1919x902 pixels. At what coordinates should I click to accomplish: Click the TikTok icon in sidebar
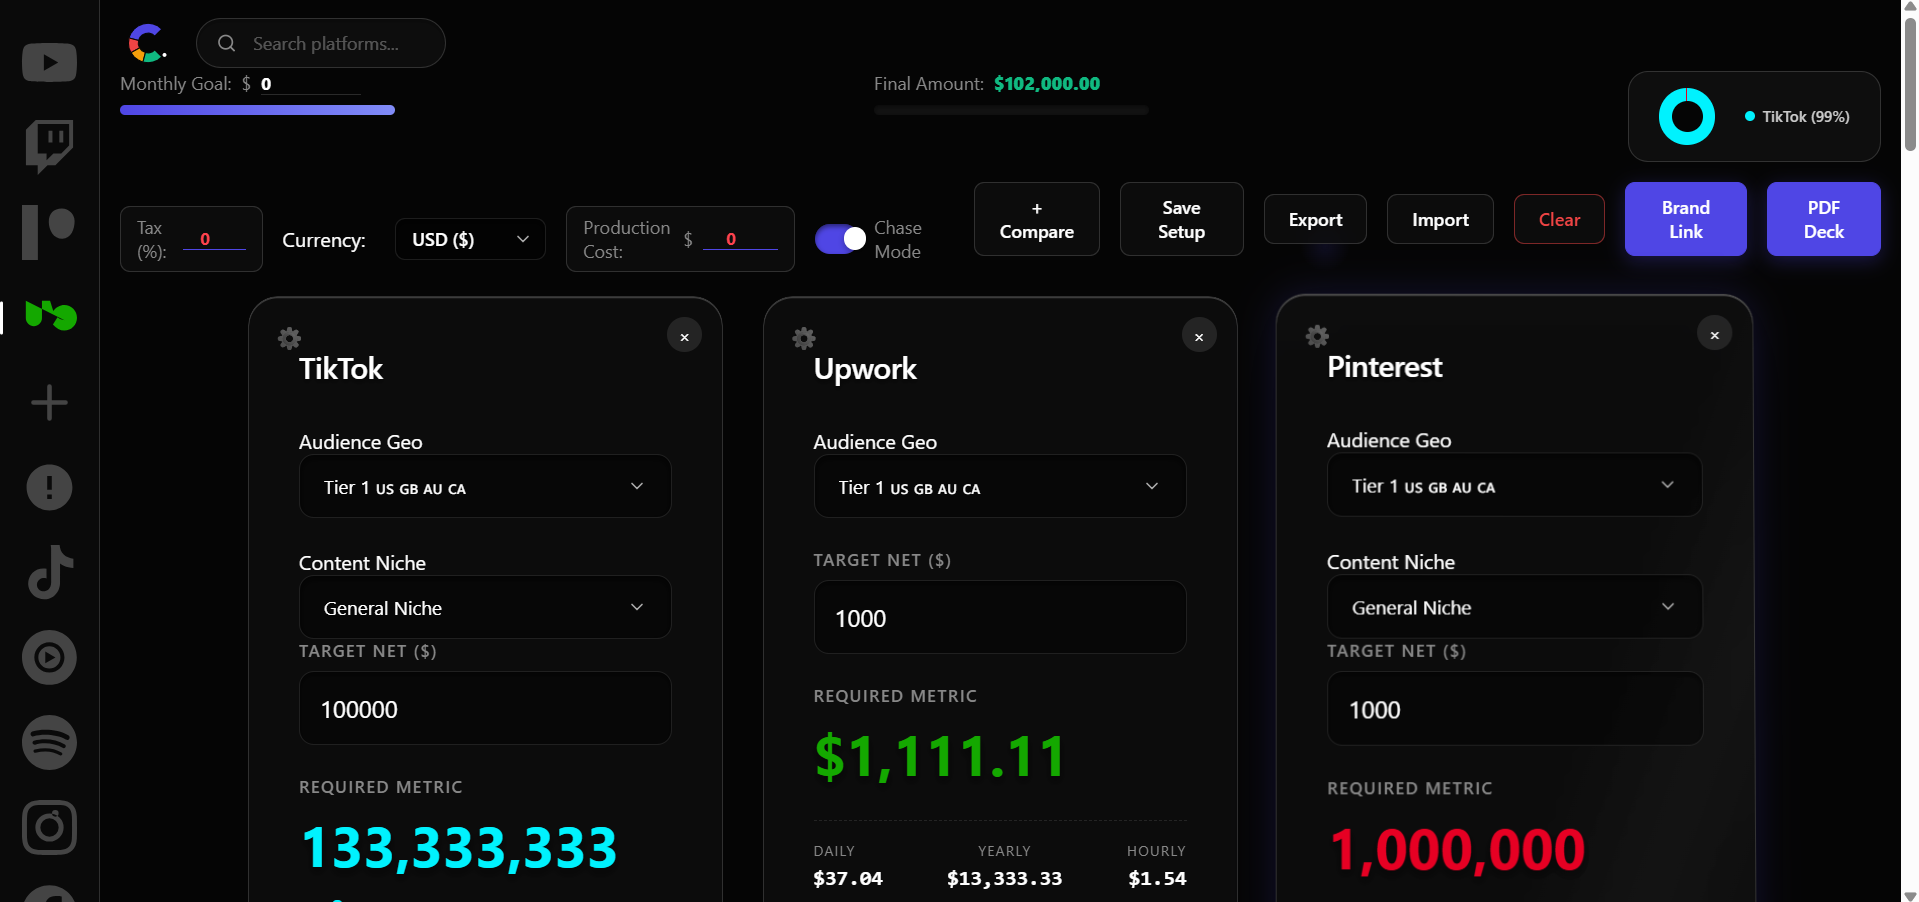pos(50,572)
